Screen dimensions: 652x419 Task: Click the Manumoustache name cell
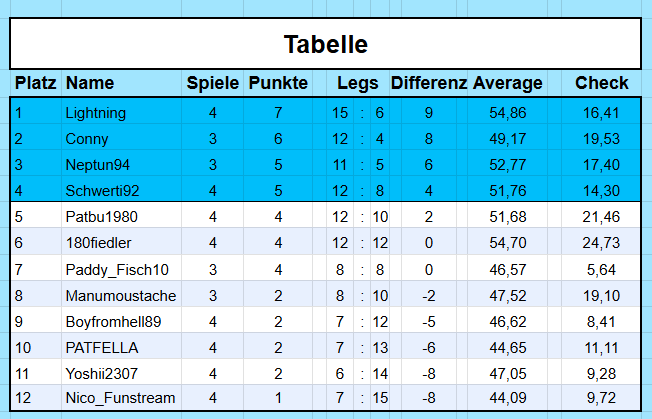click(121, 296)
